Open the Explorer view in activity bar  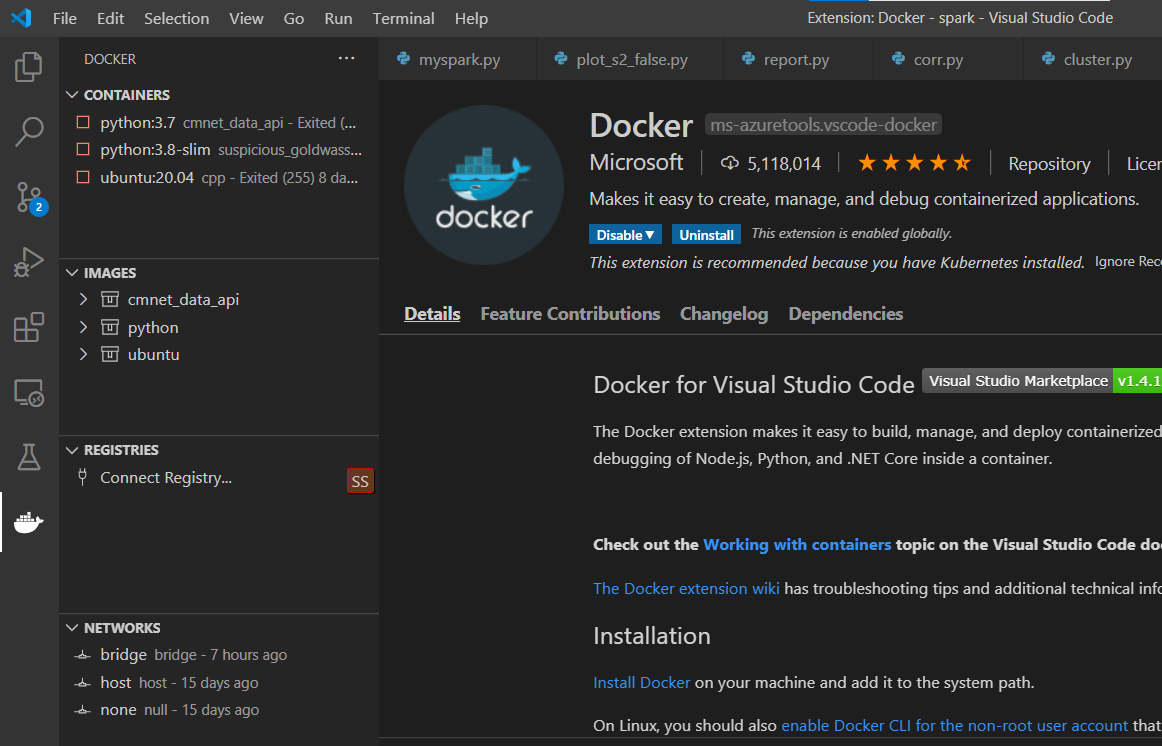click(29, 67)
